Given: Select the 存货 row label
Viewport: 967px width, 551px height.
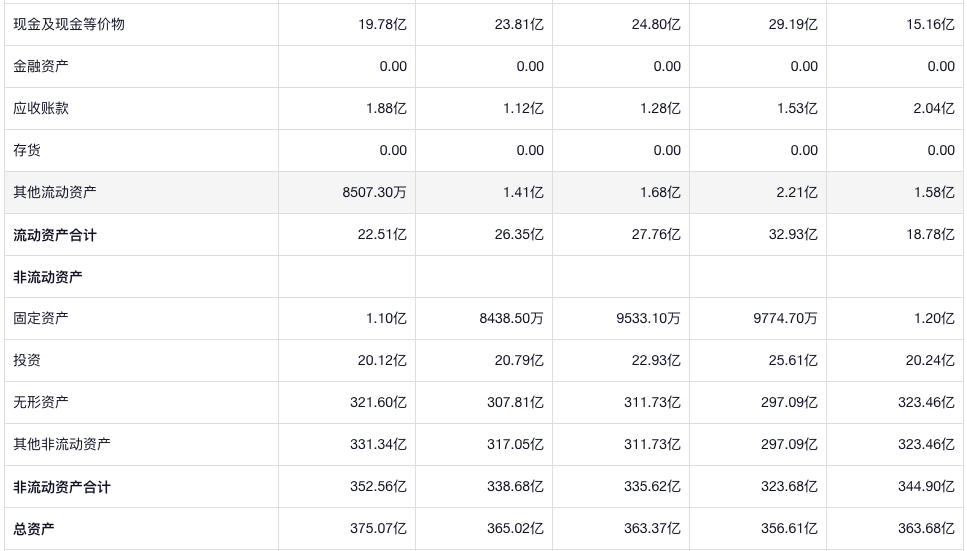Looking at the screenshot, I should click(27, 150).
